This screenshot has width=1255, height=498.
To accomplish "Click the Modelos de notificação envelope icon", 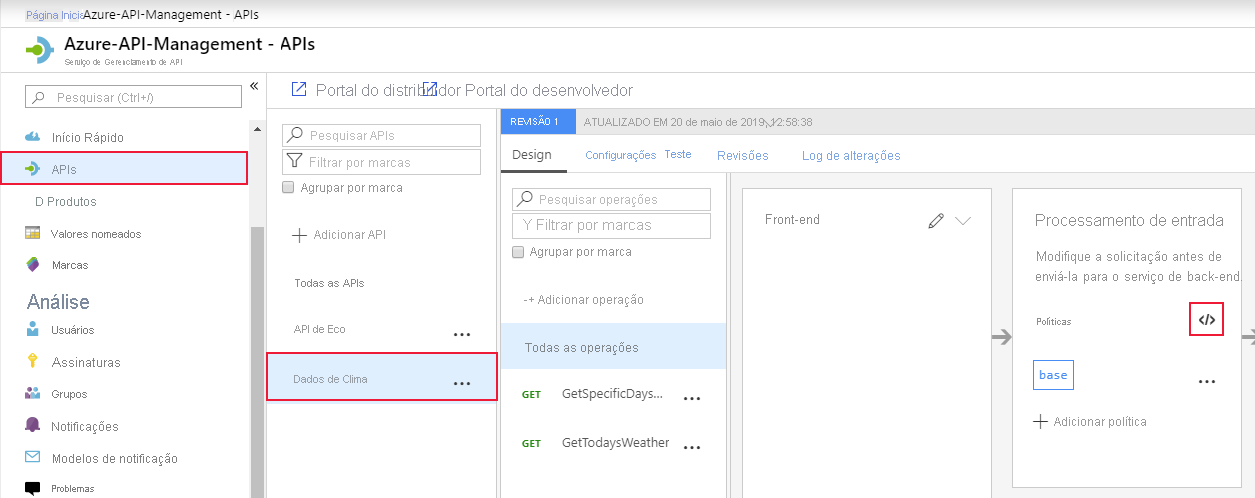I will pos(32,458).
